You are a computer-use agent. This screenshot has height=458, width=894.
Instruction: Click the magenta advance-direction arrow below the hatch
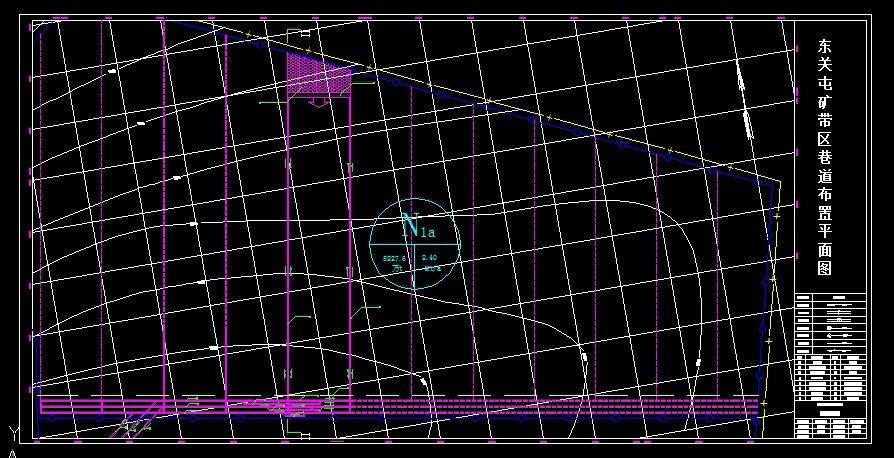click(x=320, y=102)
